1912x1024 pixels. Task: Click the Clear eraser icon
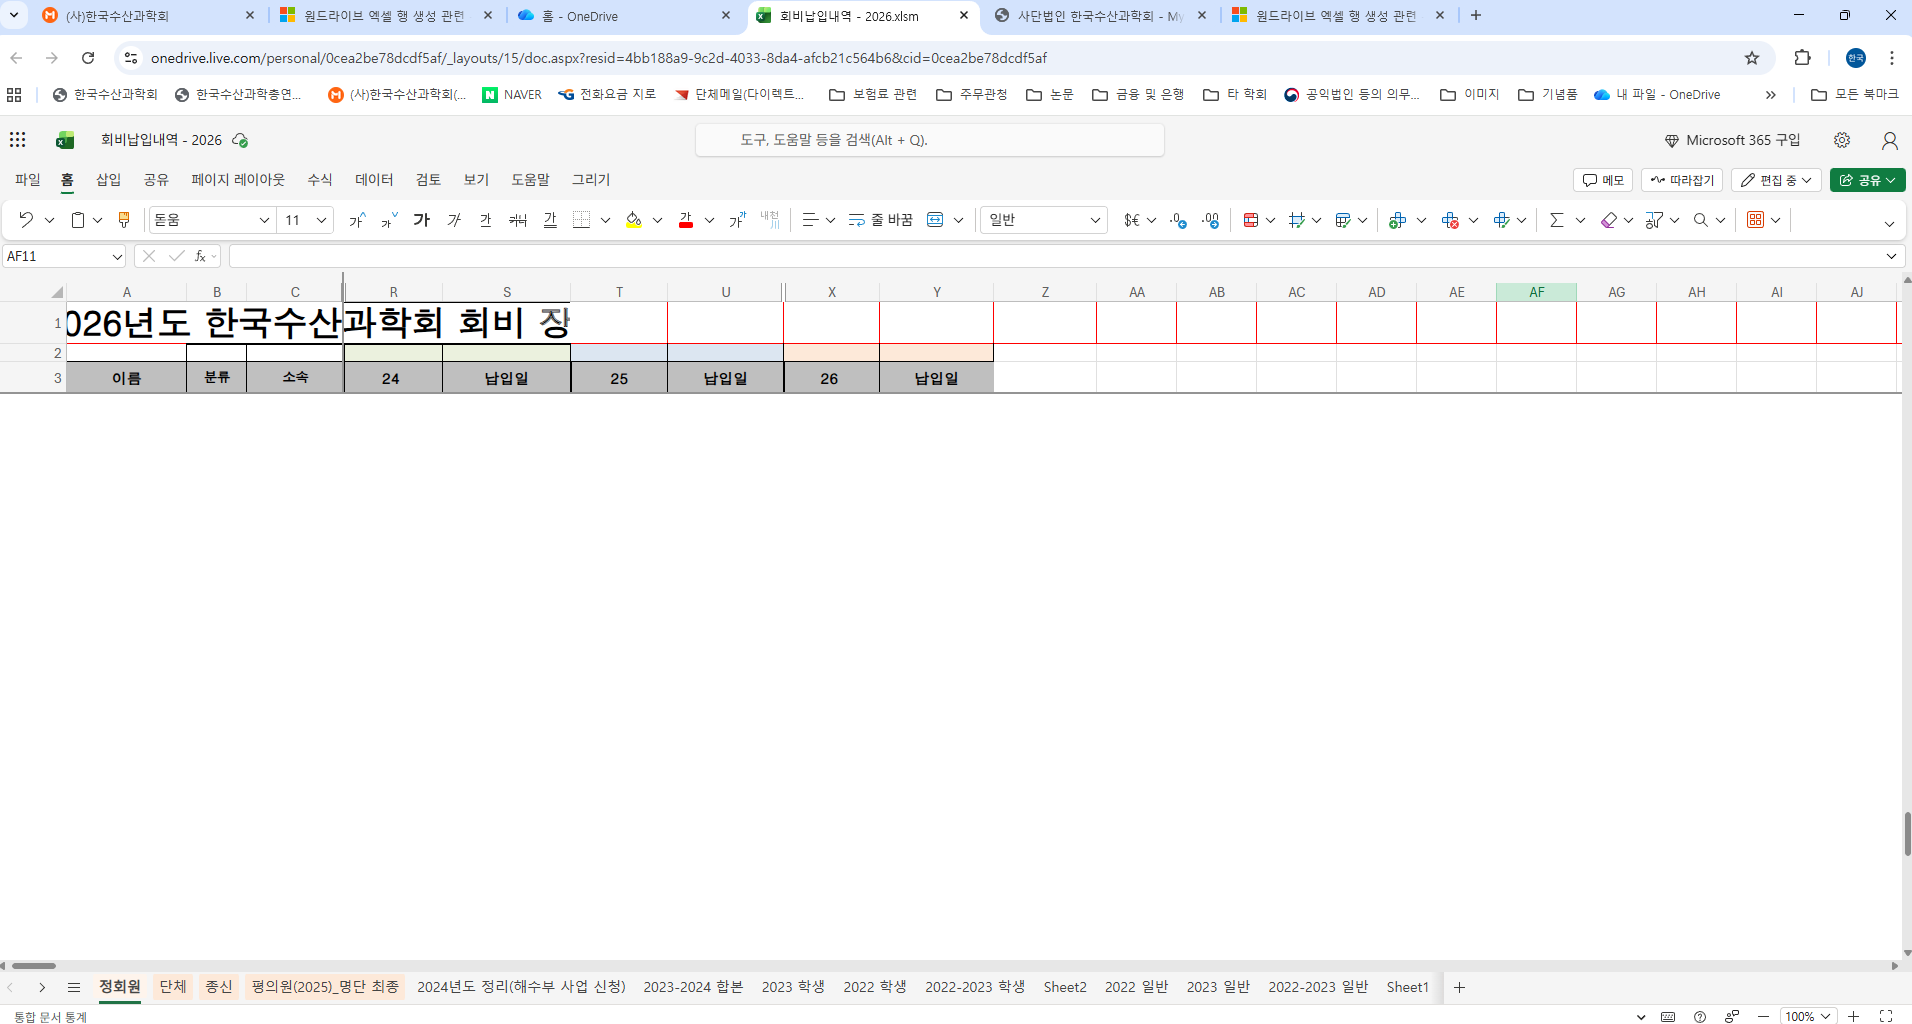tap(1609, 220)
